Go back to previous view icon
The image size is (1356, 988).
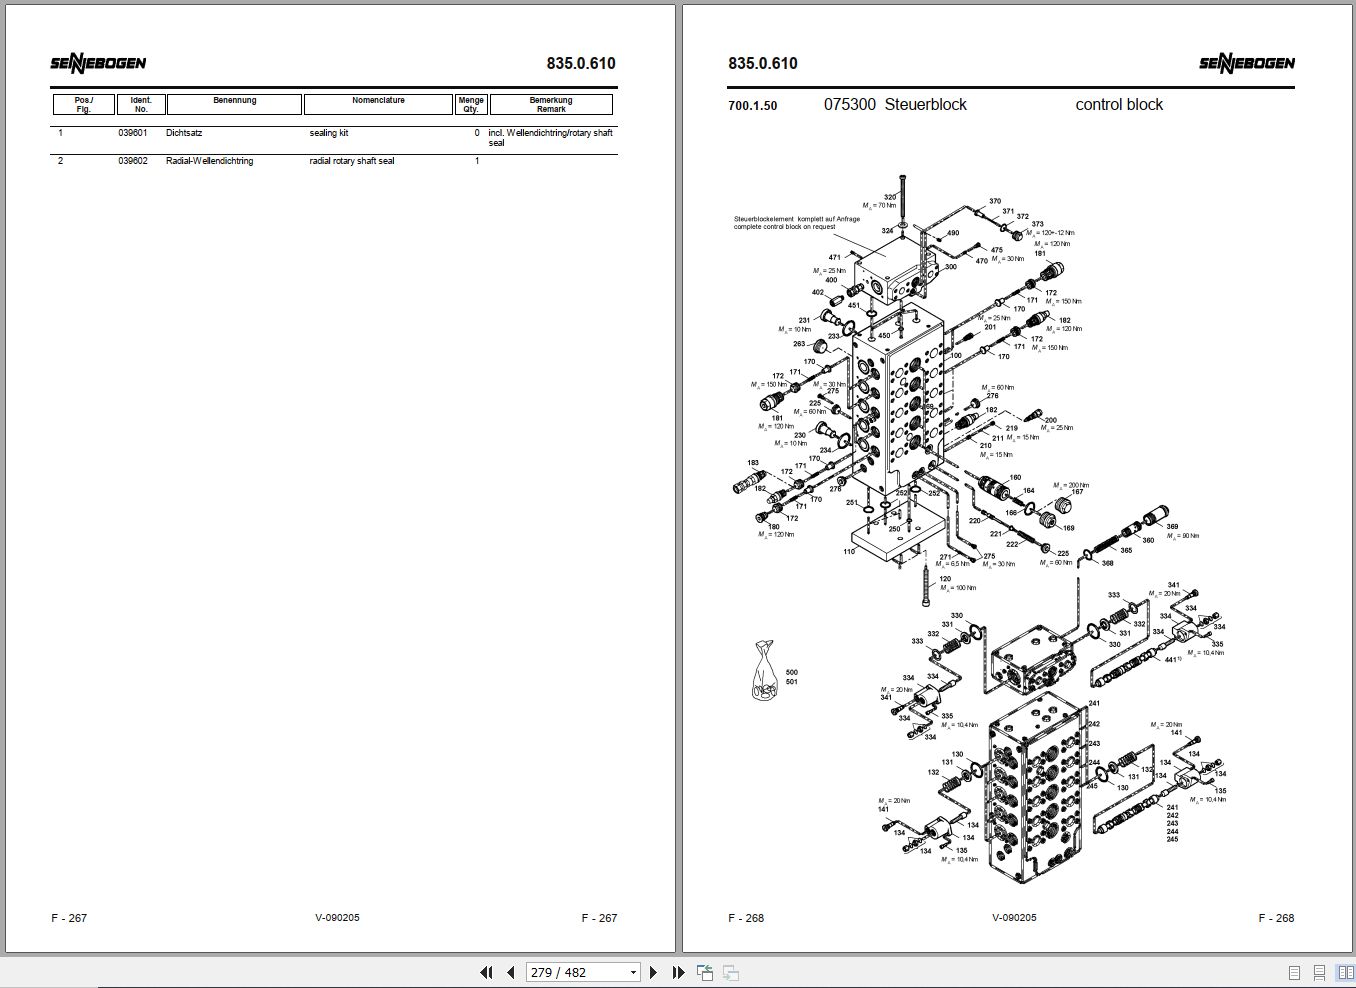705,972
